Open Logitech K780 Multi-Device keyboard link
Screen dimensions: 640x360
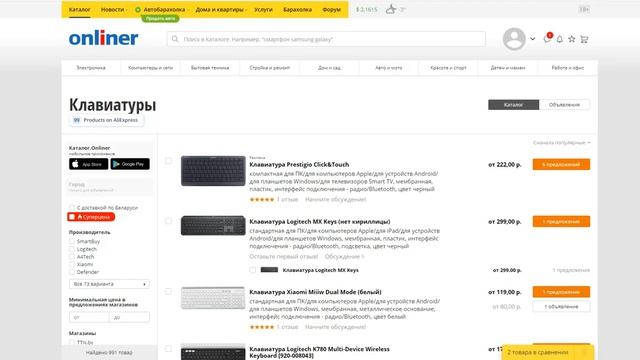click(x=319, y=352)
